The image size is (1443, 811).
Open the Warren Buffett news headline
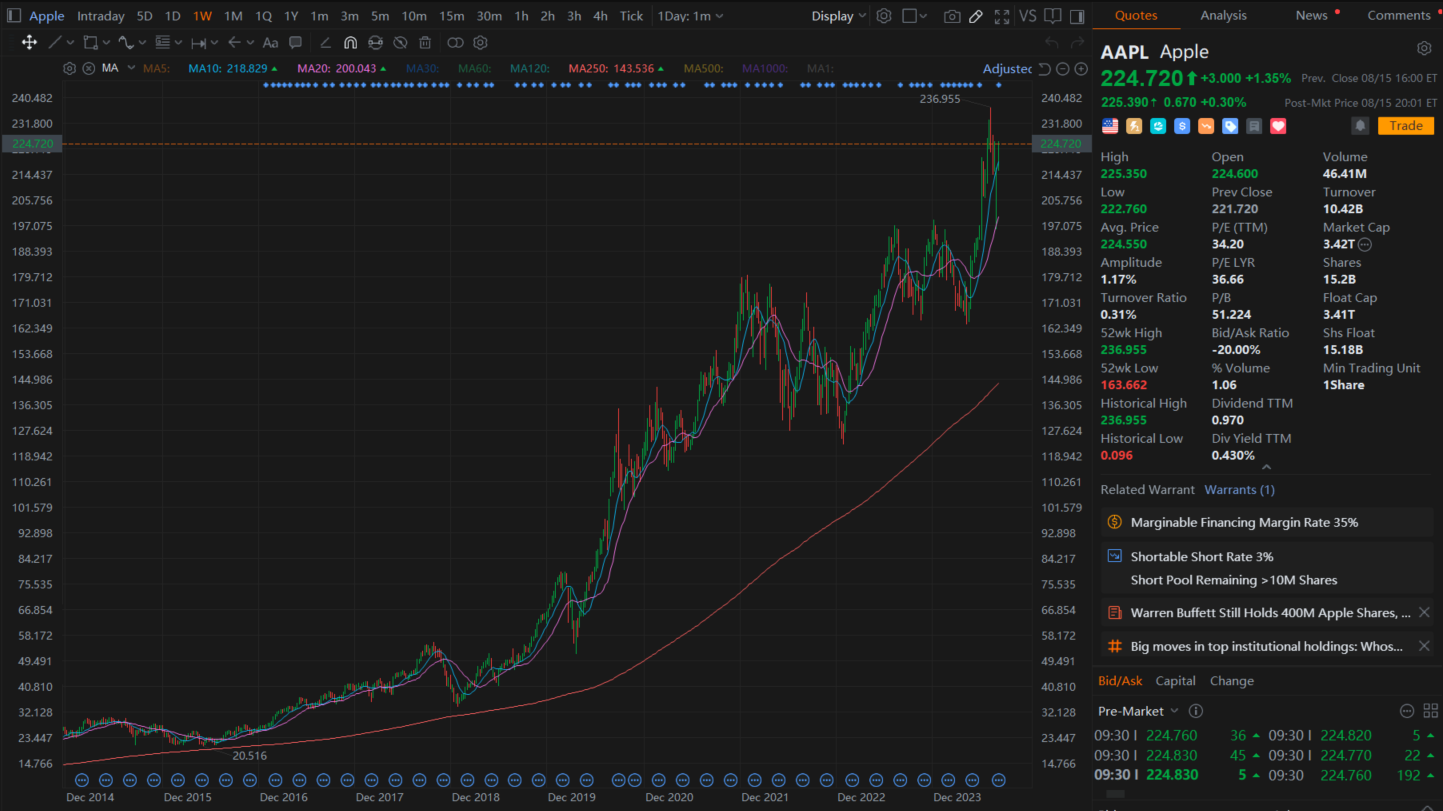1270,613
